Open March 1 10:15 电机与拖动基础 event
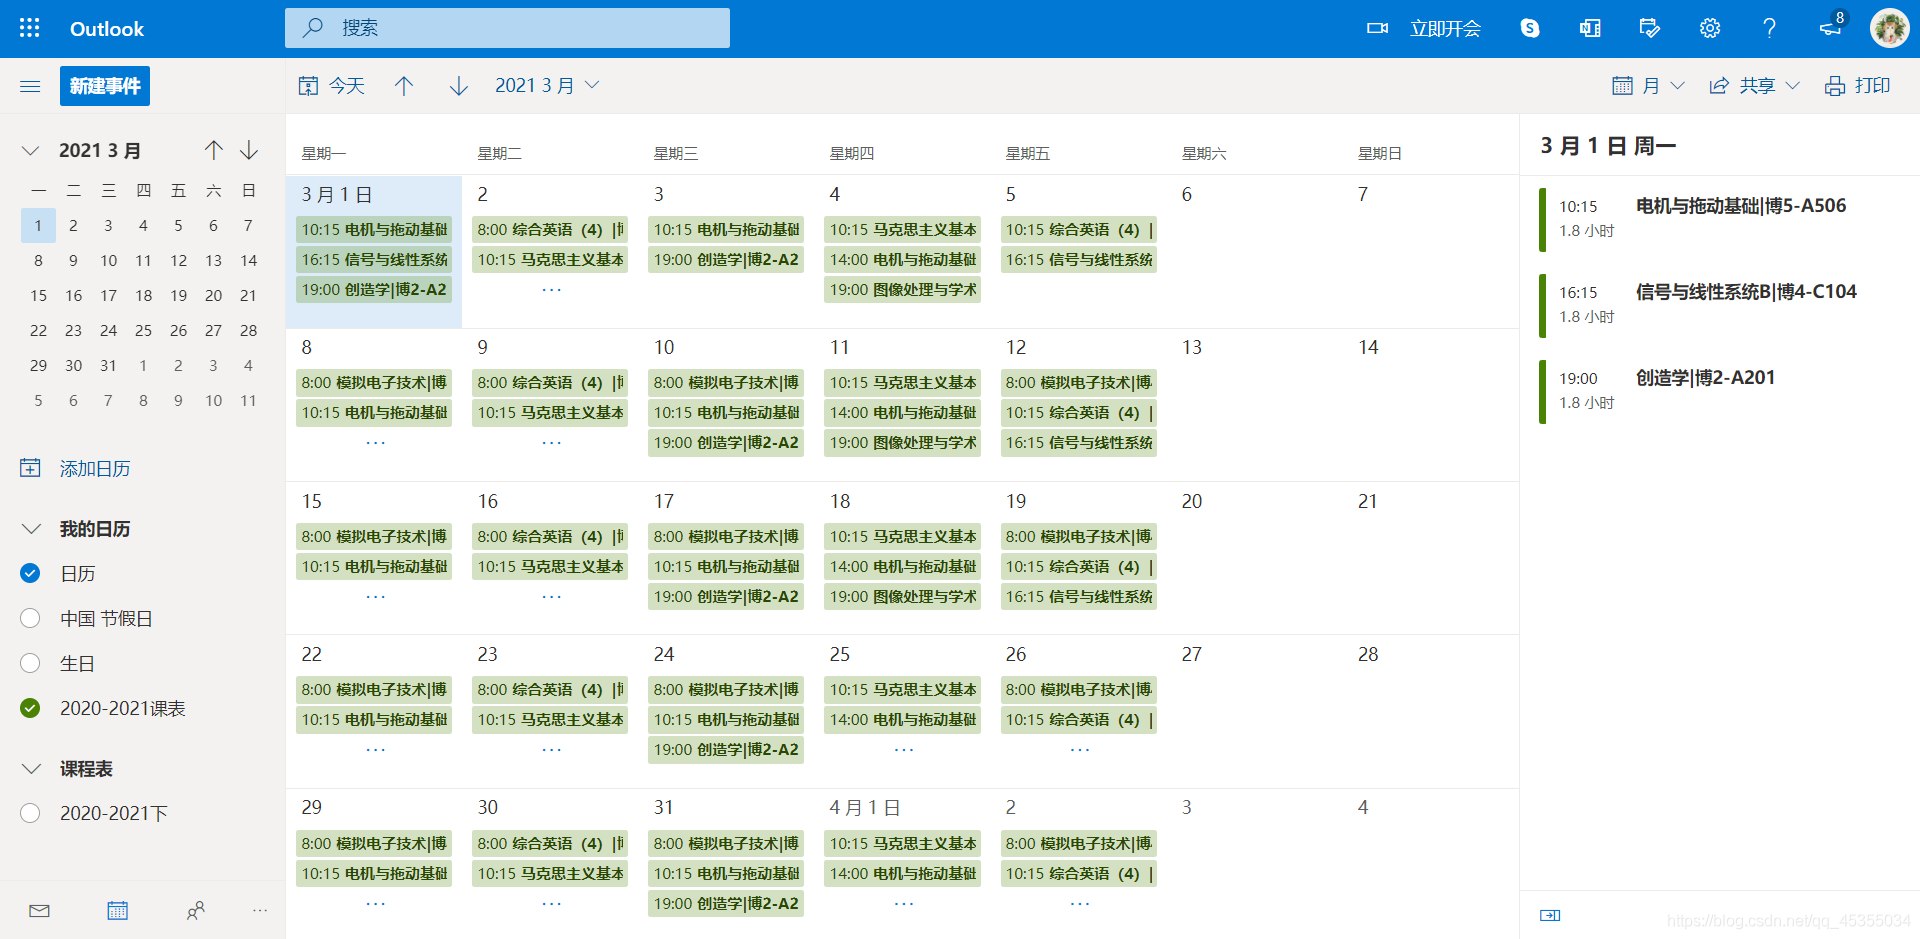This screenshot has width=1920, height=939. (374, 230)
